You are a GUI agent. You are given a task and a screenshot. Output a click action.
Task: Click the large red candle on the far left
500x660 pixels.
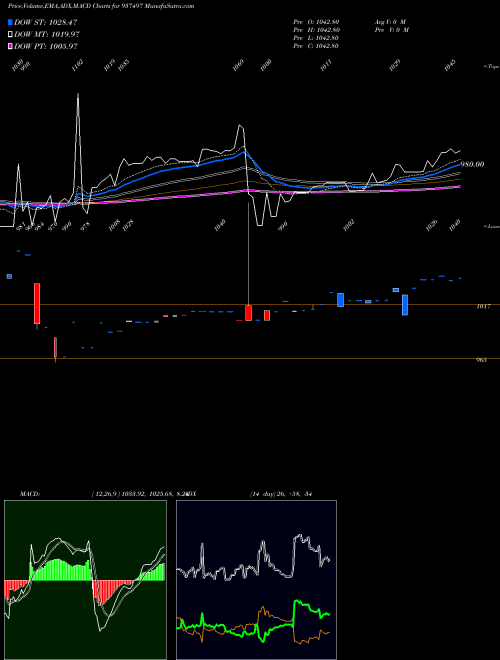coord(37,303)
